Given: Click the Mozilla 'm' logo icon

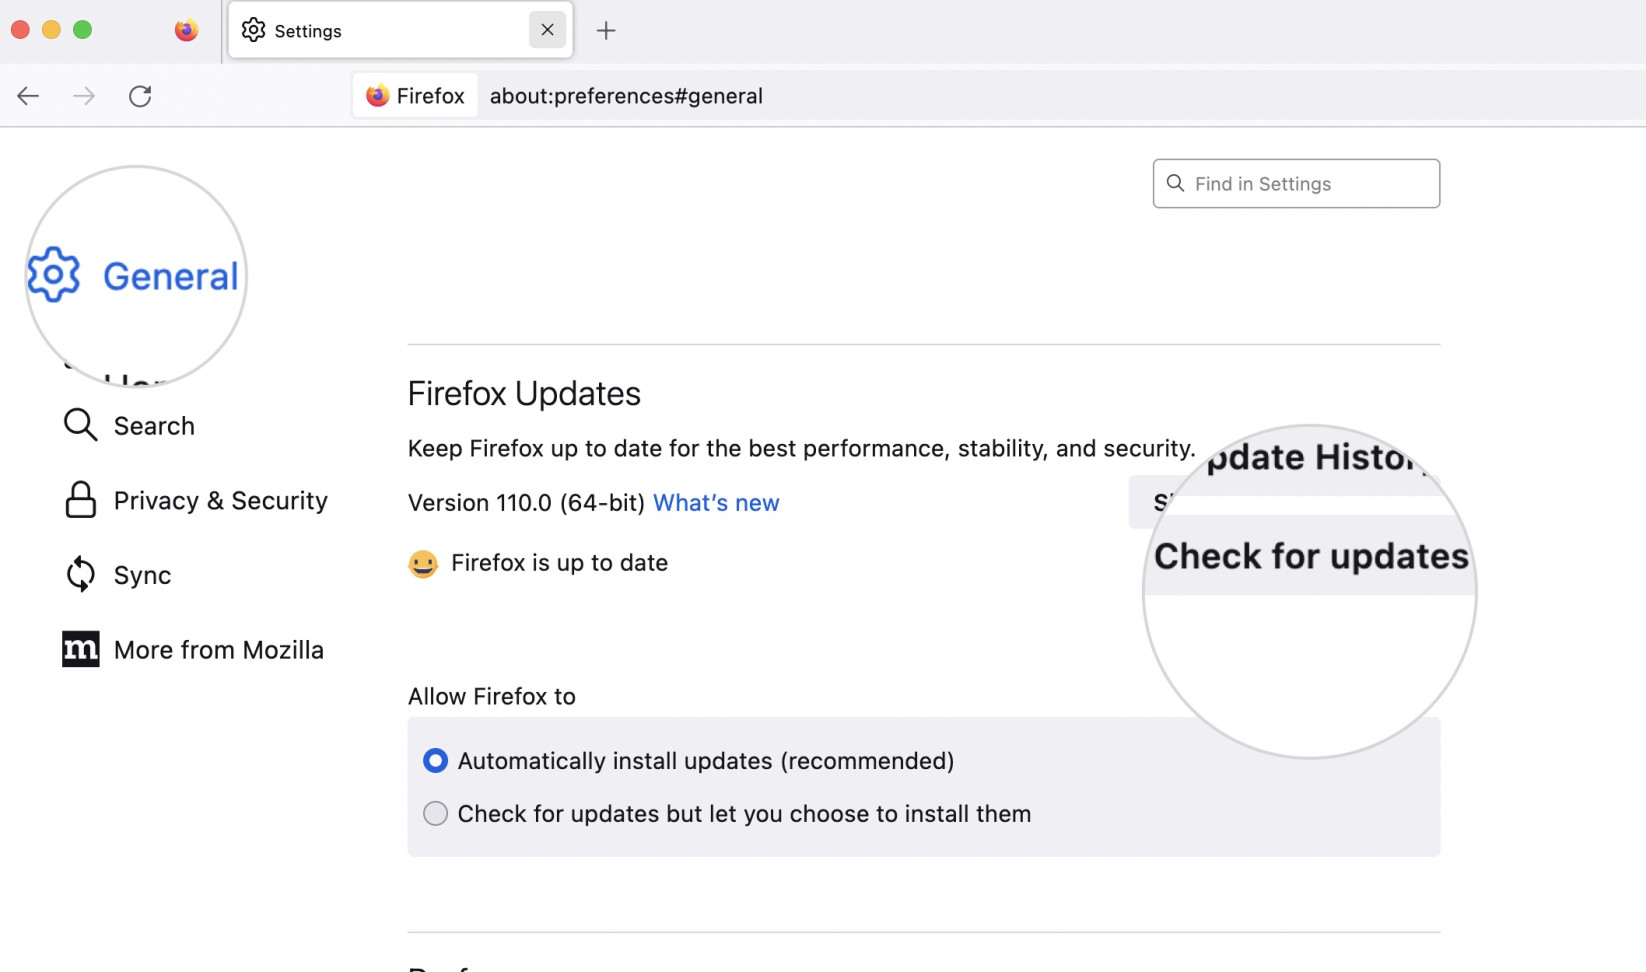Looking at the screenshot, I should coord(80,650).
